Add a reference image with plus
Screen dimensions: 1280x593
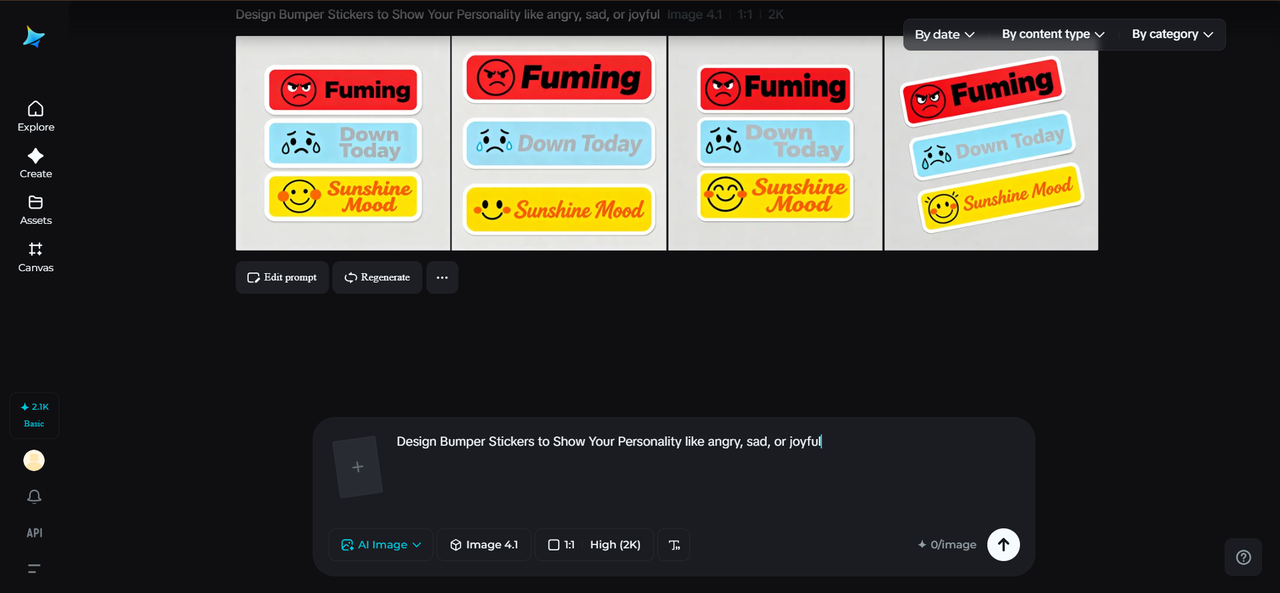[x=358, y=467]
